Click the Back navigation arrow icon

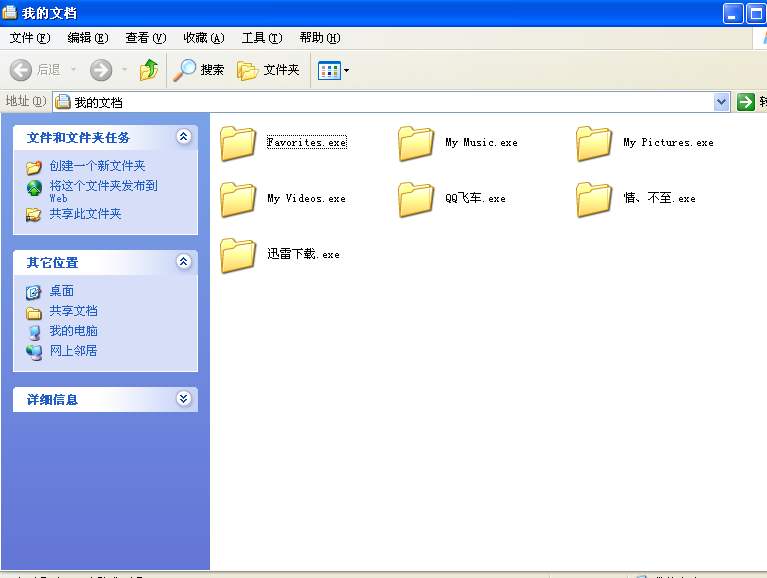pos(21,70)
